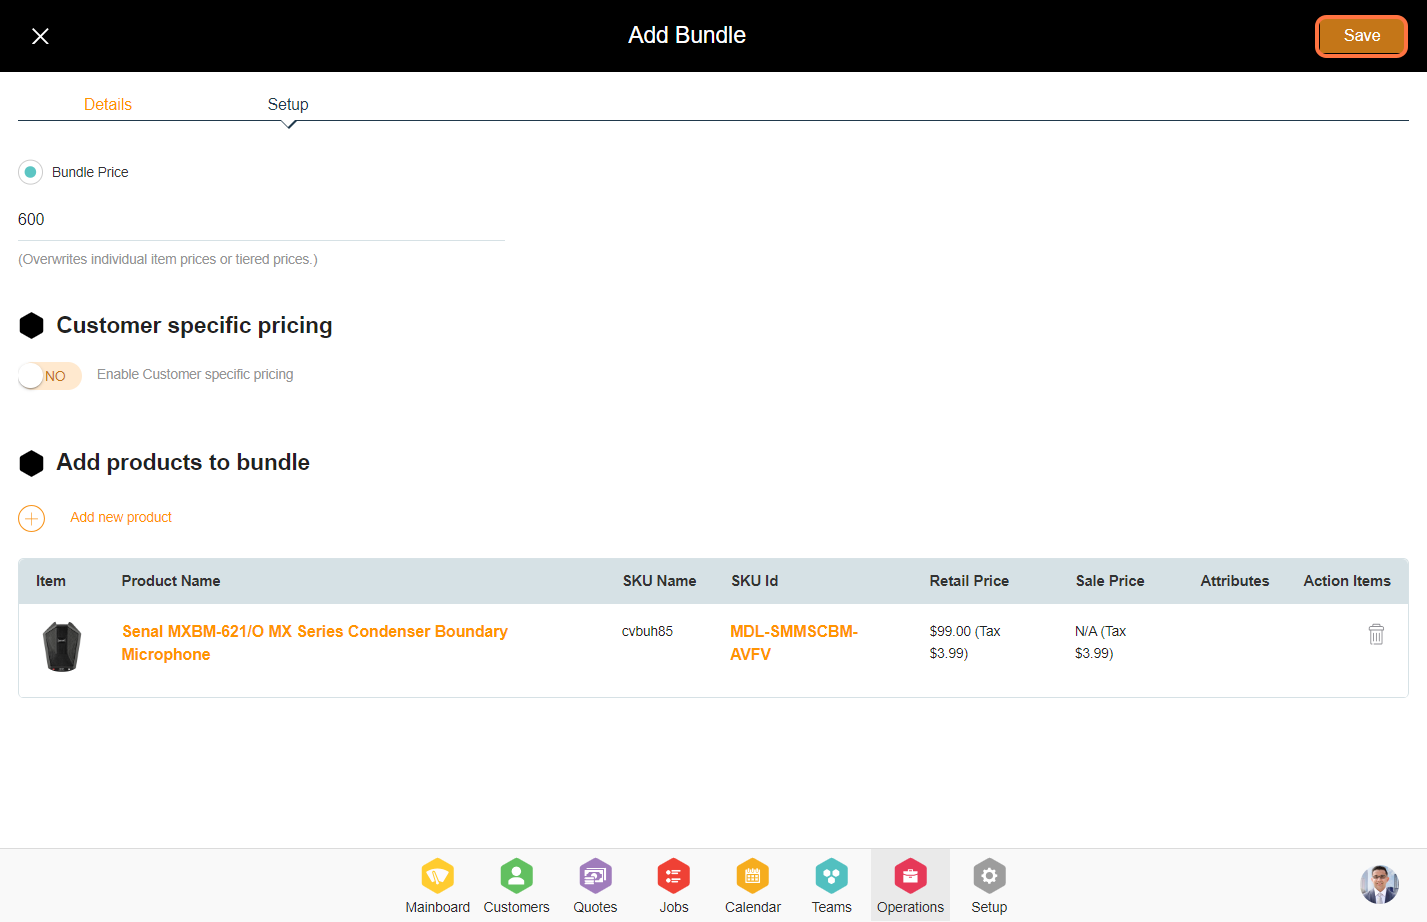Viewport: 1427px width, 922px height.
Task: Switch to the Details tab
Action: pos(108,104)
